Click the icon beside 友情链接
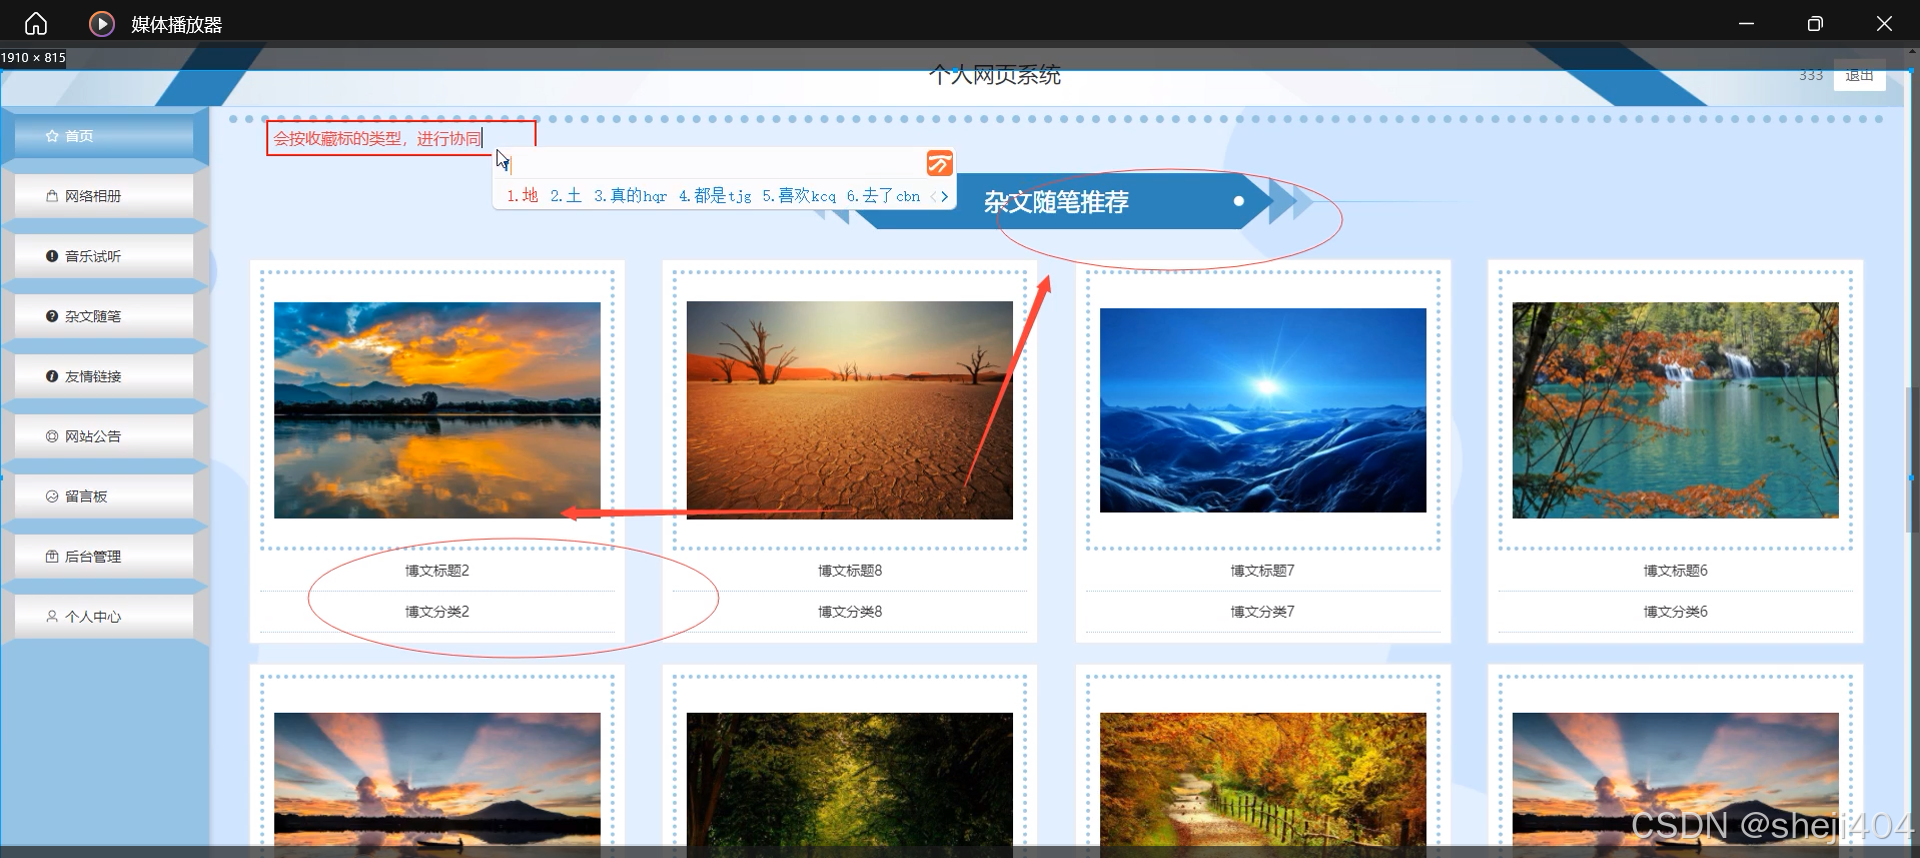 coord(52,376)
